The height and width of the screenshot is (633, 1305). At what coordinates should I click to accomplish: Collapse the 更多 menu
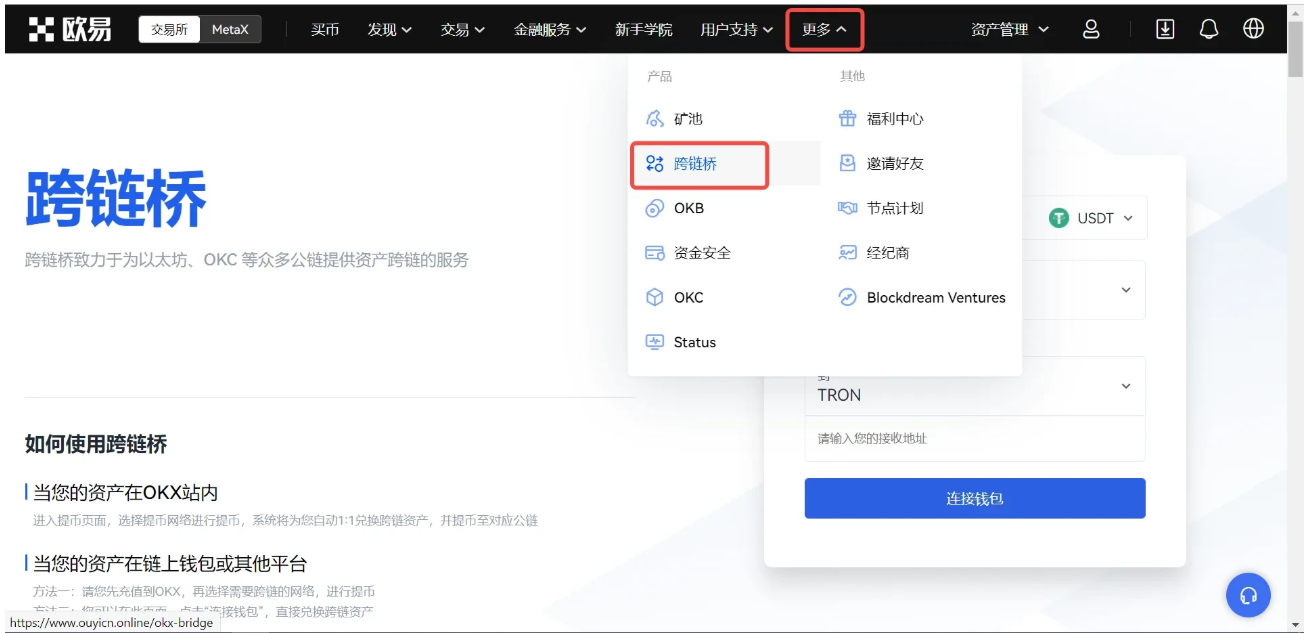pos(825,30)
